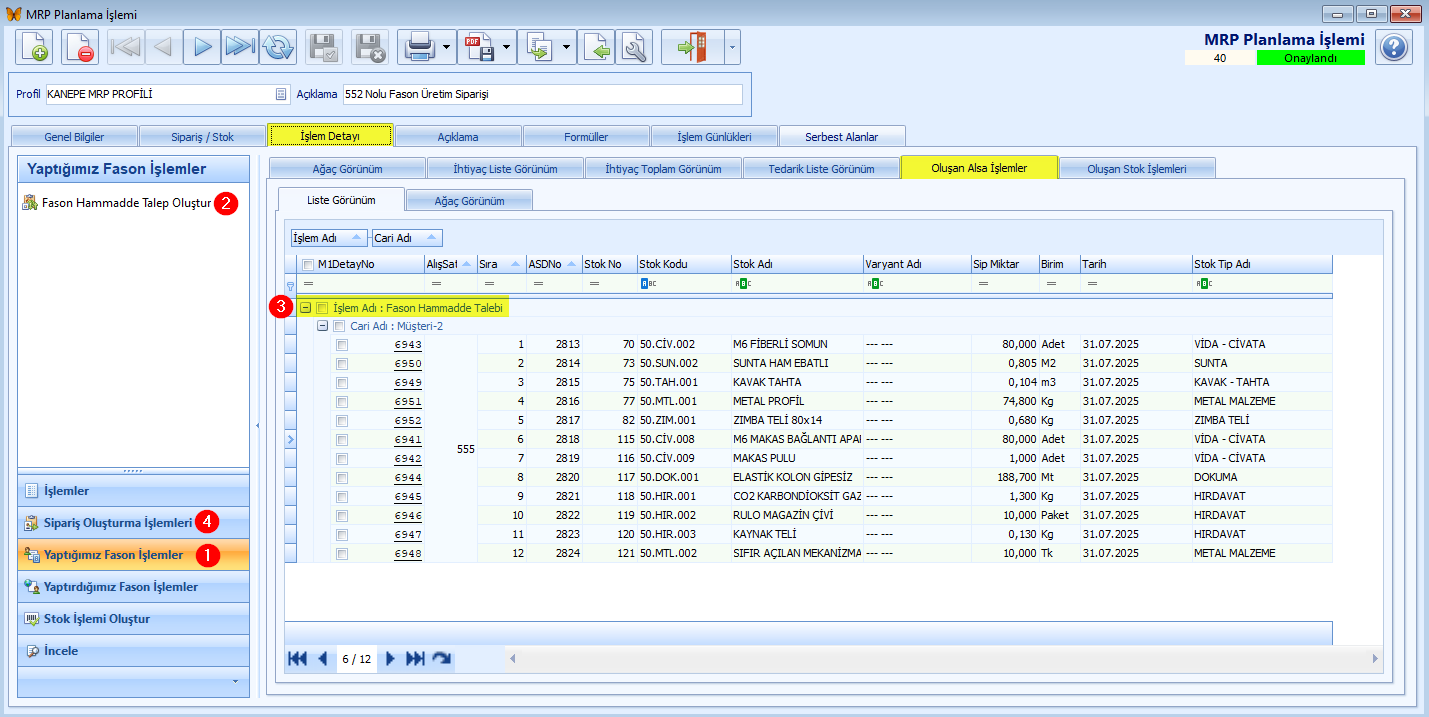Jump to the last record in the toolbar
1429x717 pixels.
pyautogui.click(x=240, y=47)
